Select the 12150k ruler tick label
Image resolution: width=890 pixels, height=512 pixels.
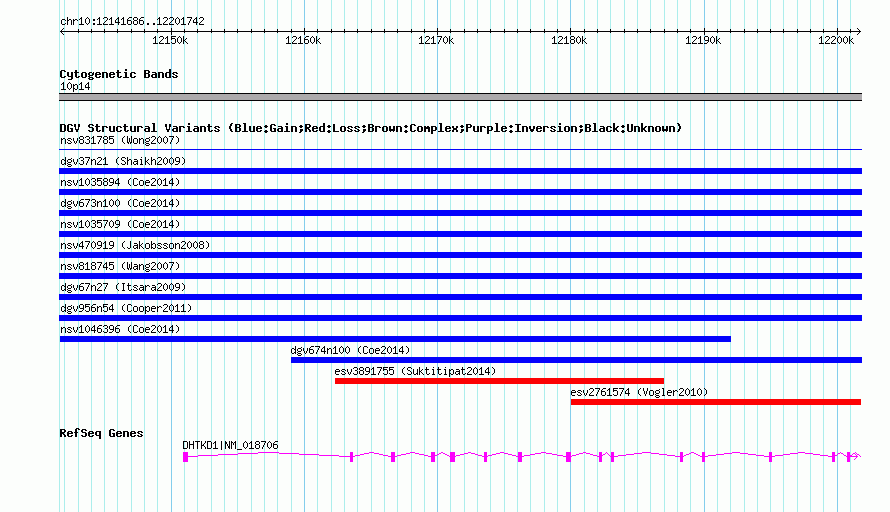pyautogui.click(x=170, y=40)
